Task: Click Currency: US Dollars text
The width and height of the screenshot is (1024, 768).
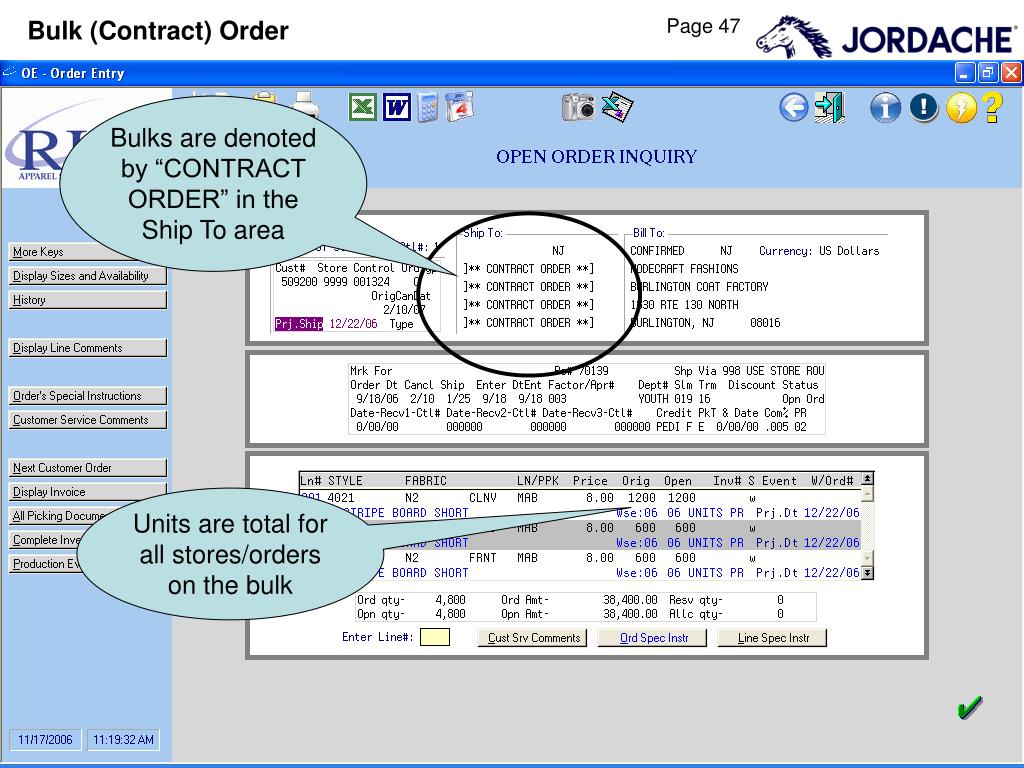Action: tap(819, 251)
